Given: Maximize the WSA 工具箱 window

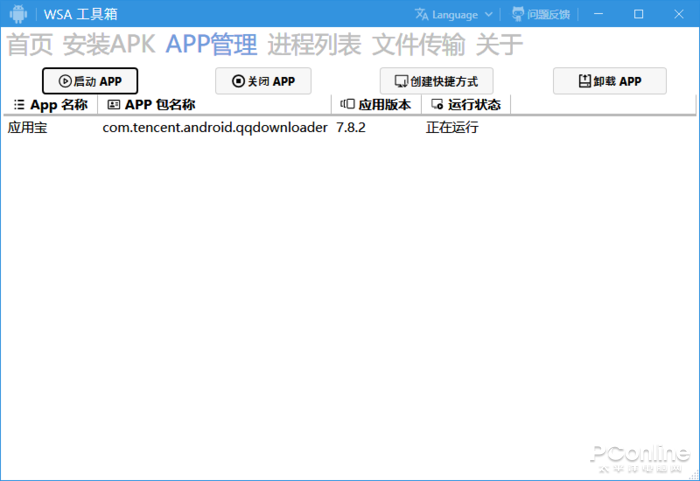Looking at the screenshot, I should tap(638, 14).
